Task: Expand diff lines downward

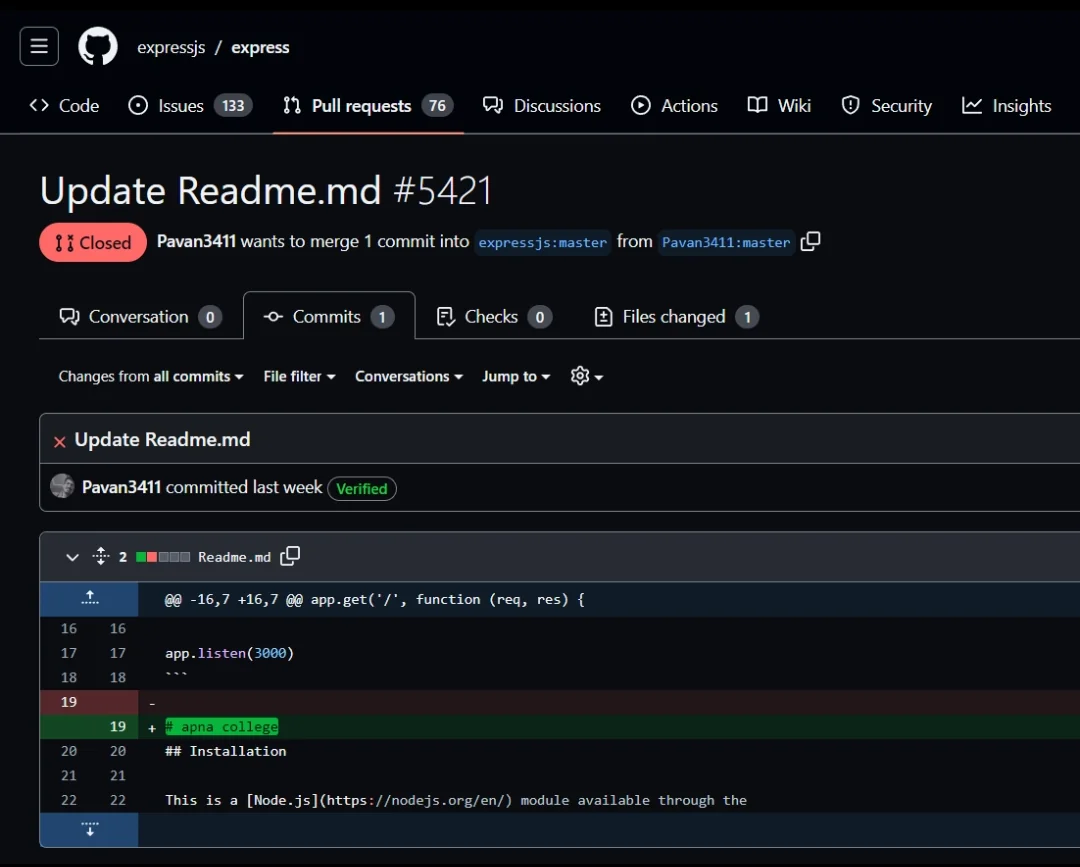Action: (89, 829)
